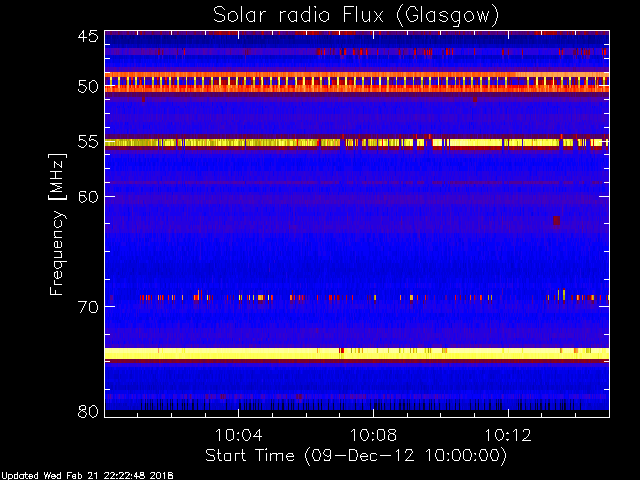Screen dimensions: 640x480
Task: Click the dark red square blob near 62 MHz
Action: 556,221
